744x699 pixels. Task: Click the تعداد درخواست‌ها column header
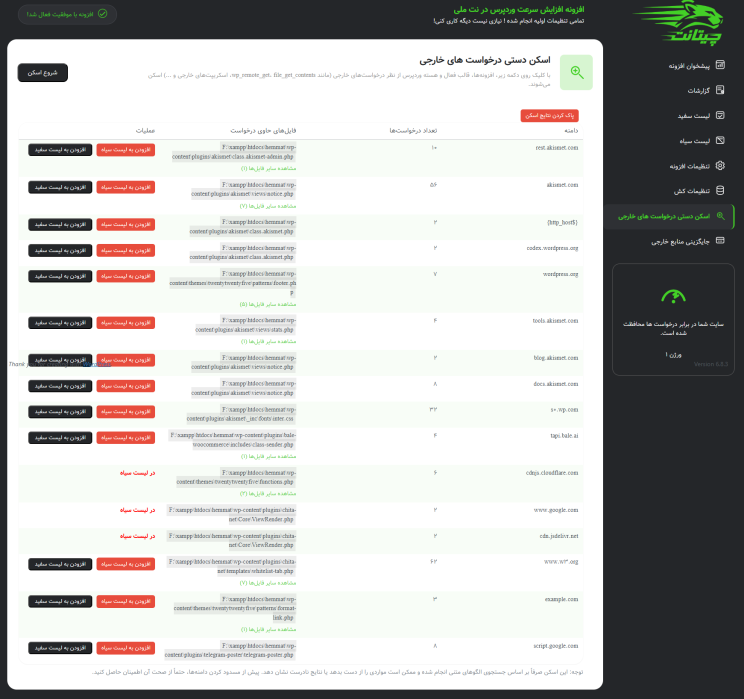(413, 130)
